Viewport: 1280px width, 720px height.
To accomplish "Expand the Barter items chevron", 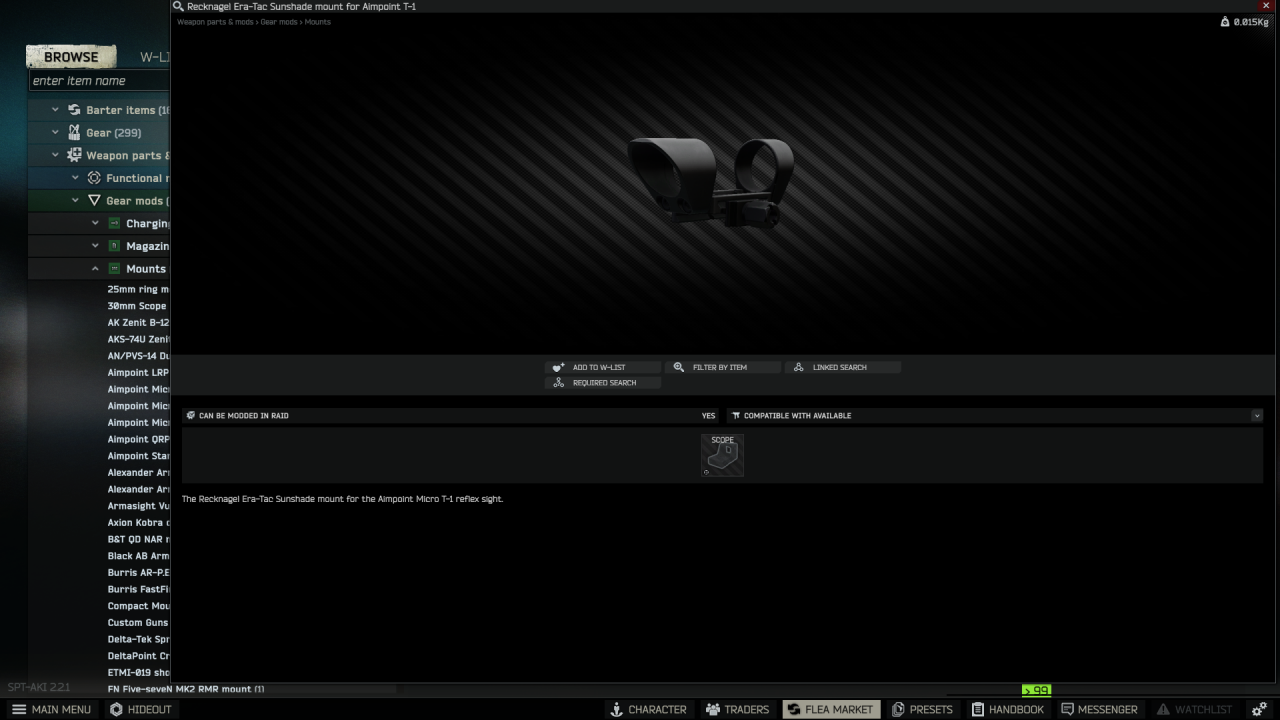I will tap(56, 110).
